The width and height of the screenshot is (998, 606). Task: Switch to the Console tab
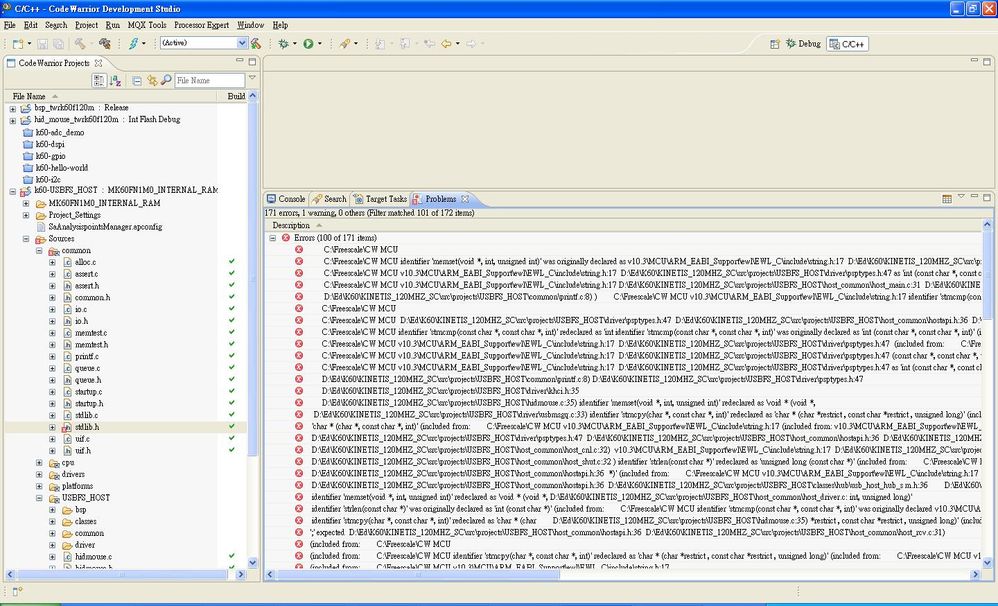click(x=286, y=199)
